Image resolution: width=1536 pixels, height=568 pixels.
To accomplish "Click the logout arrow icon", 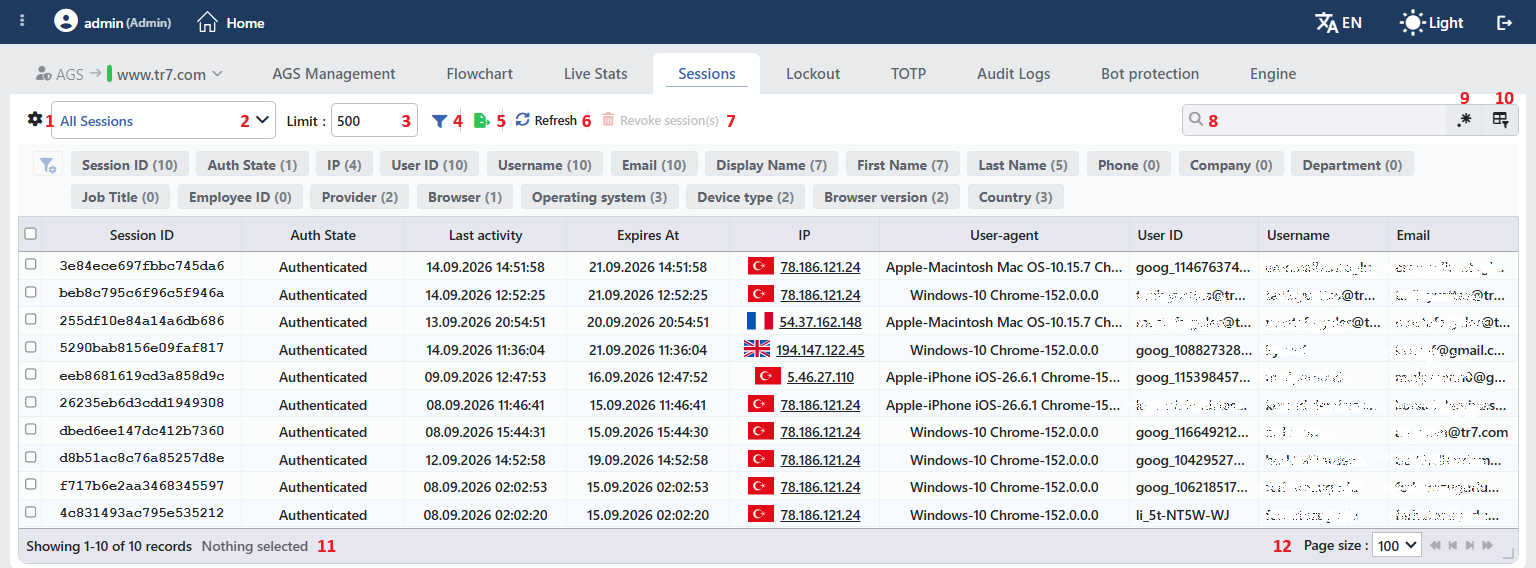I will (1505, 22).
